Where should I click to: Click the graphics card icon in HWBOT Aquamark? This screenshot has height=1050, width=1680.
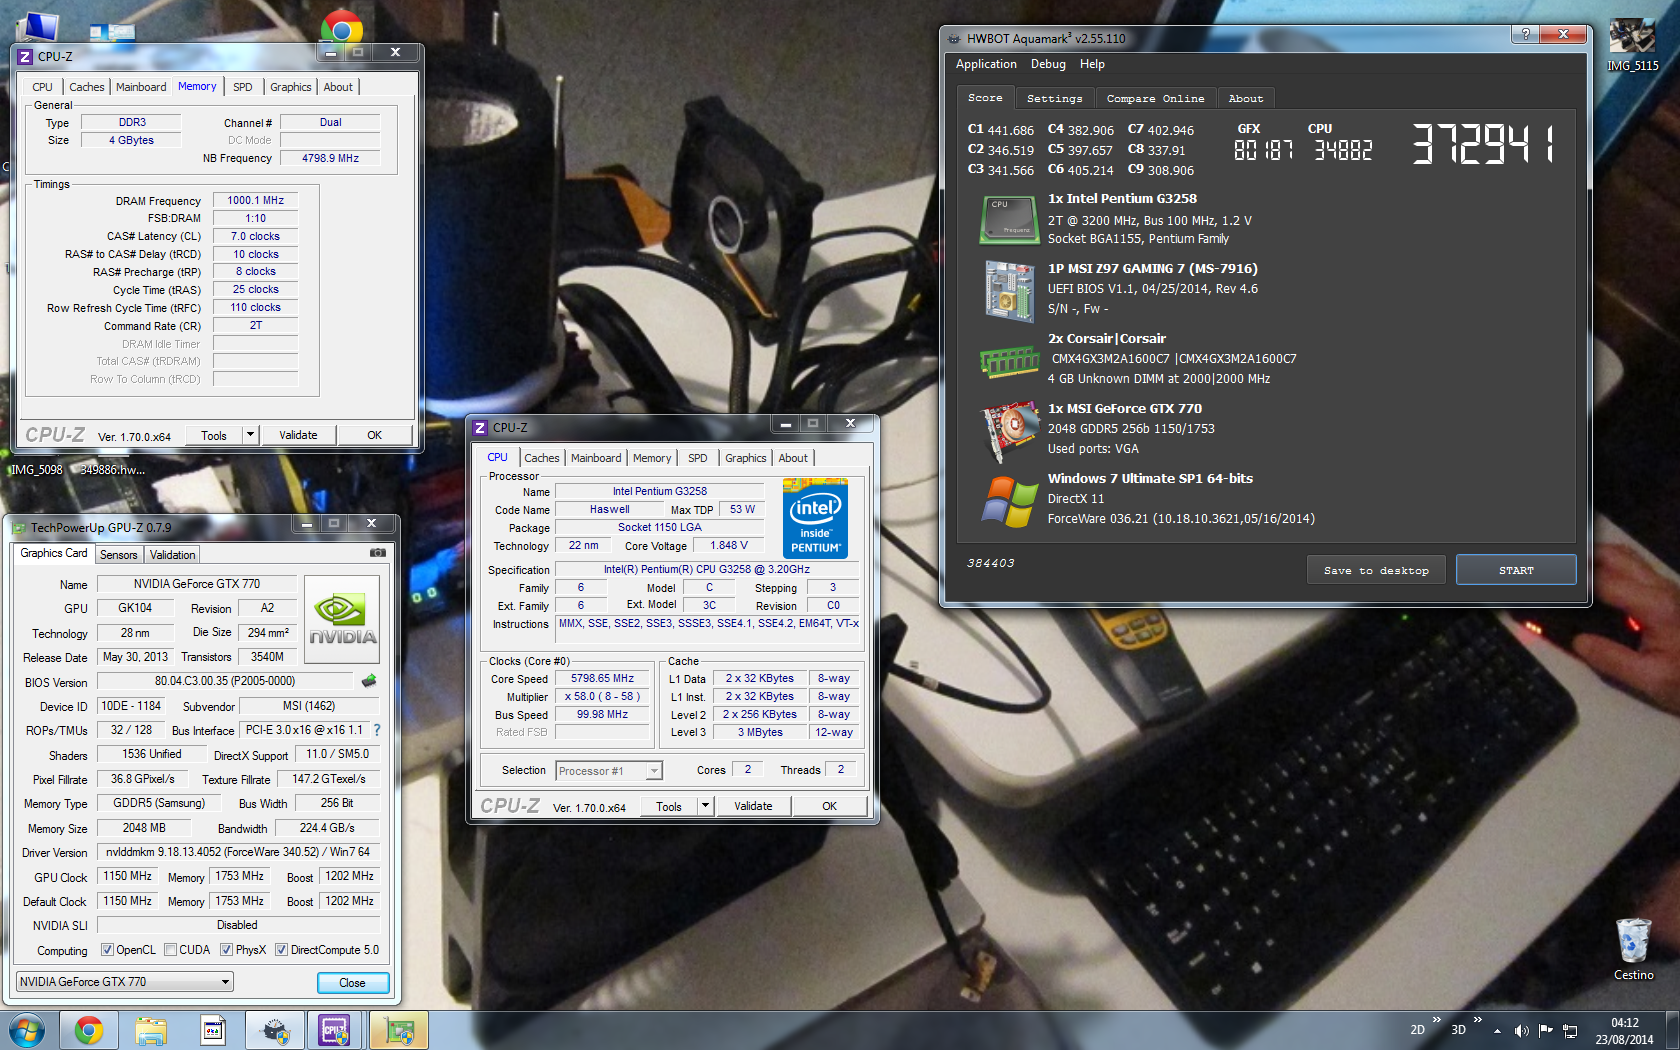[1009, 431]
